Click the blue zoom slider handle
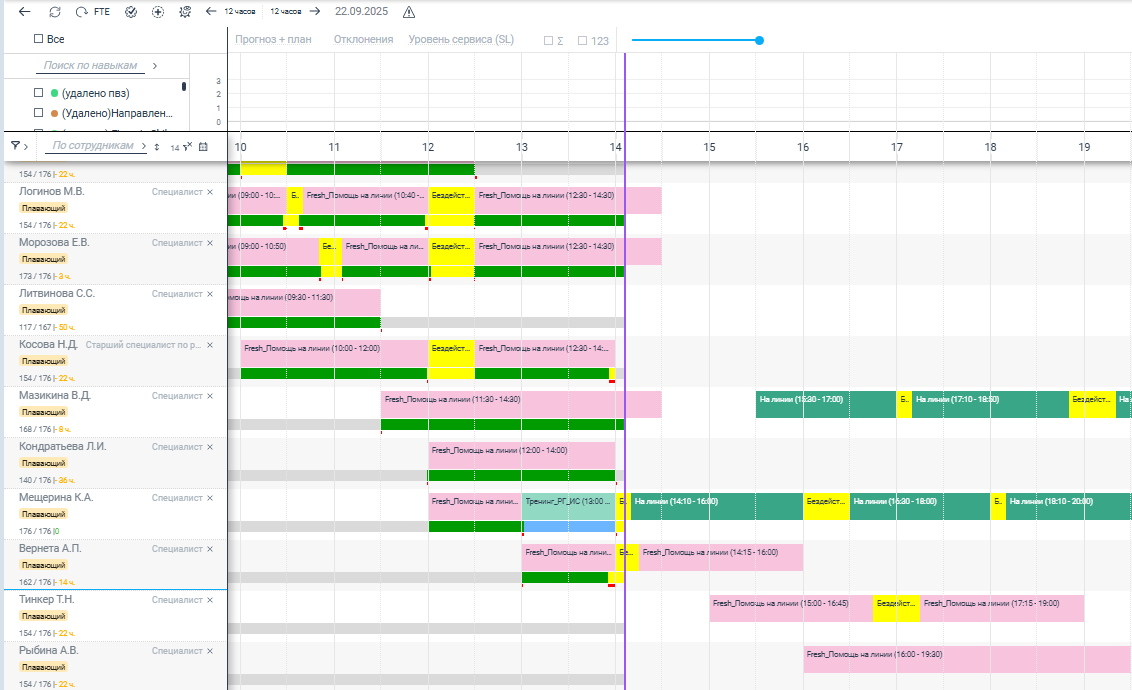Screen dimensions: 1132x690 759,40
